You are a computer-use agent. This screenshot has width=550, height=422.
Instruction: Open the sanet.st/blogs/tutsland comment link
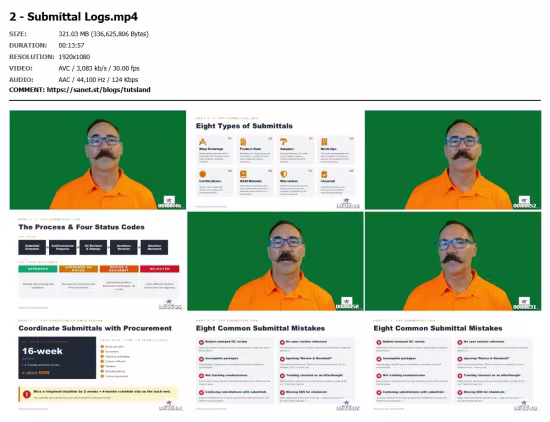pyautogui.click(x=99, y=90)
